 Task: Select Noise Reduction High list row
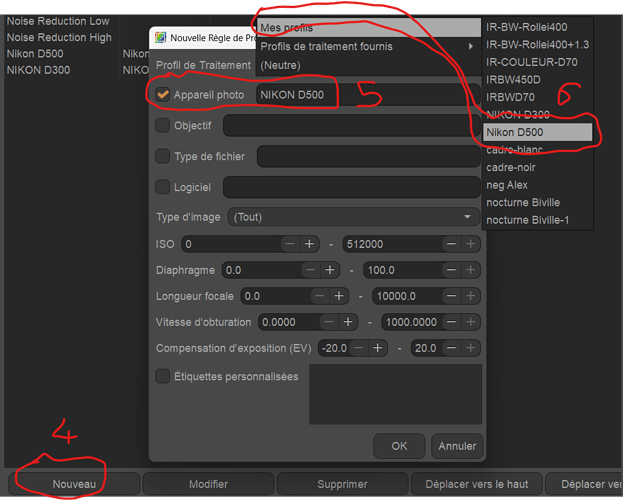[58, 37]
